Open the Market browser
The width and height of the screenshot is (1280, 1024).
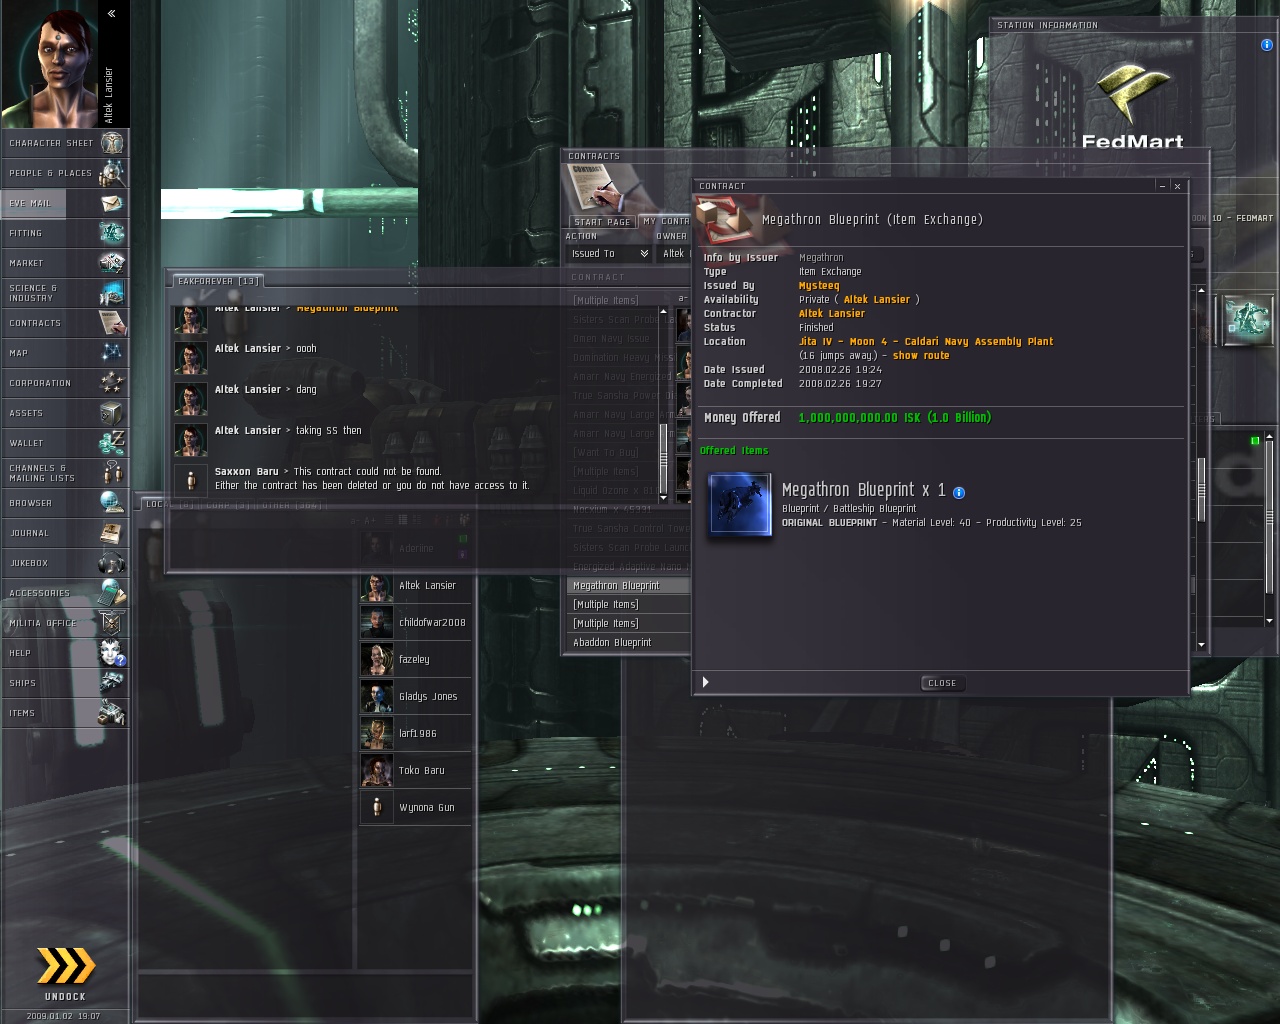(x=65, y=263)
